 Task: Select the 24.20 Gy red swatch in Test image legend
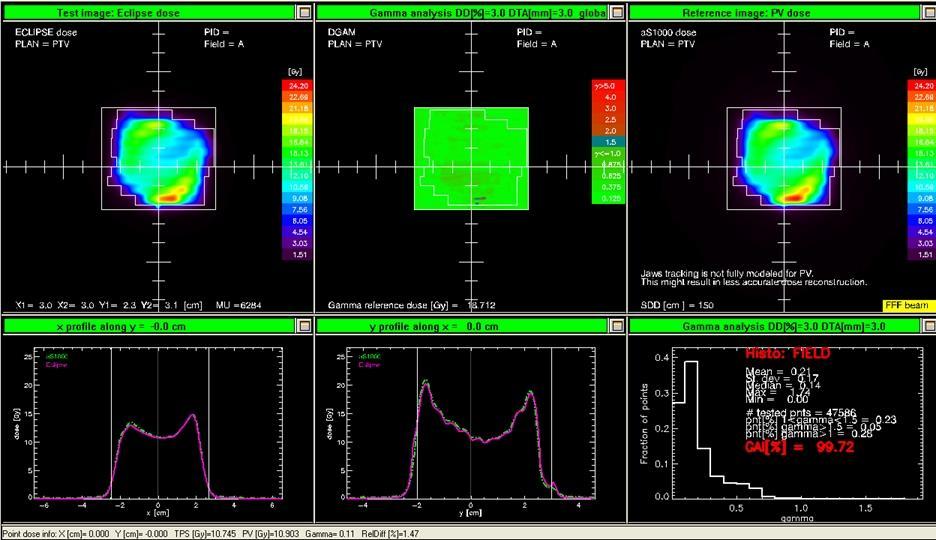point(296,86)
